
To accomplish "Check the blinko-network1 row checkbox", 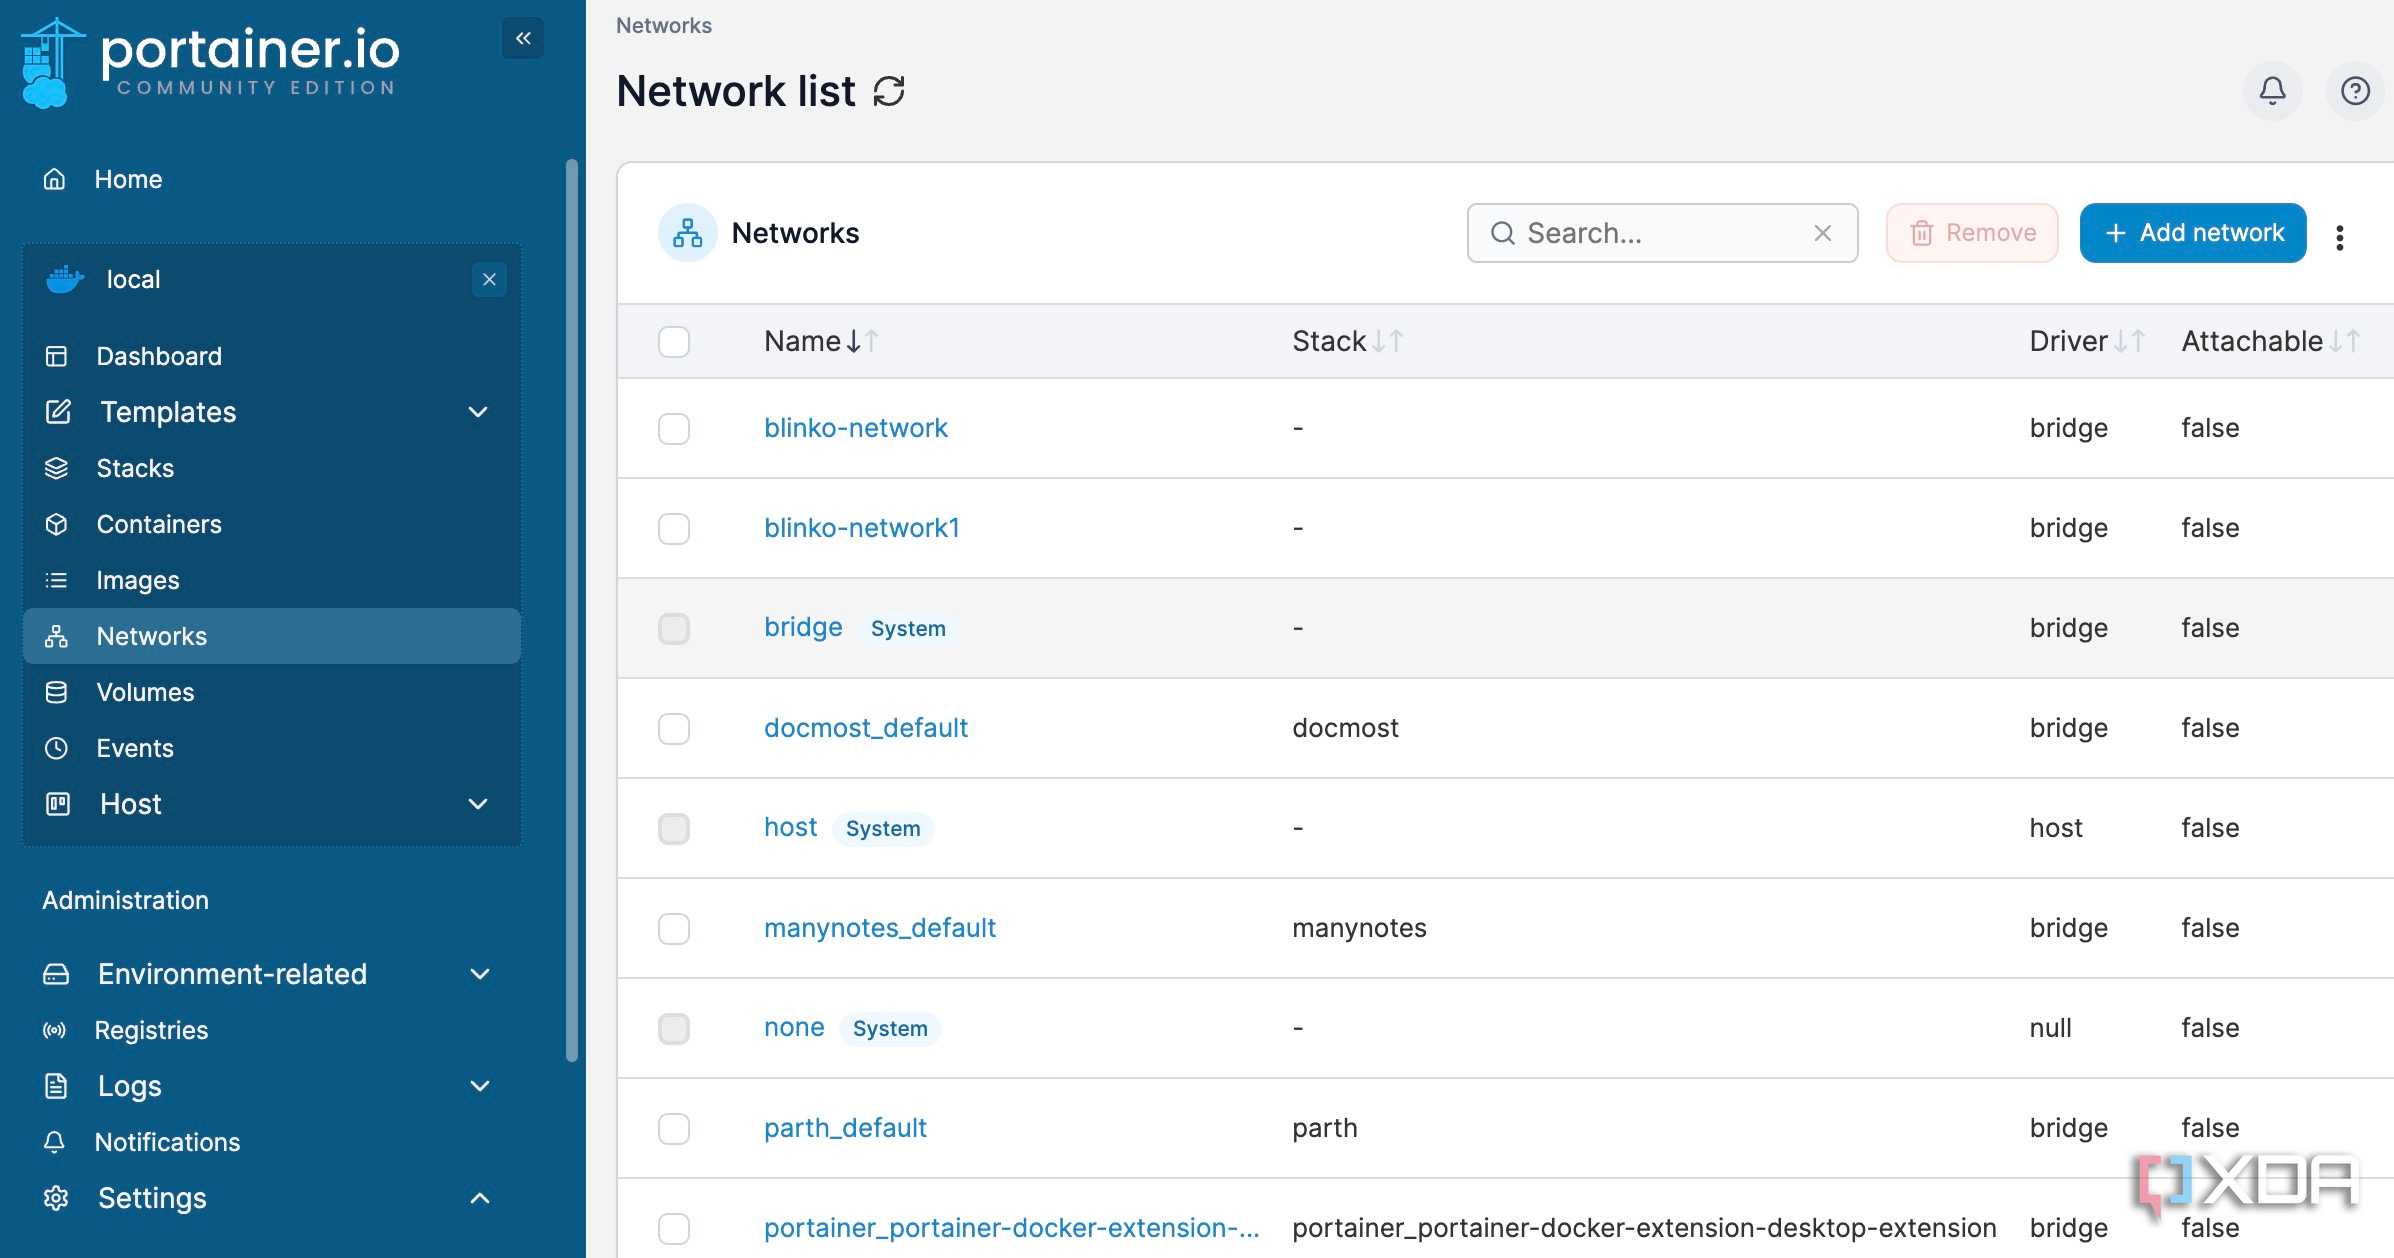I will click(674, 528).
